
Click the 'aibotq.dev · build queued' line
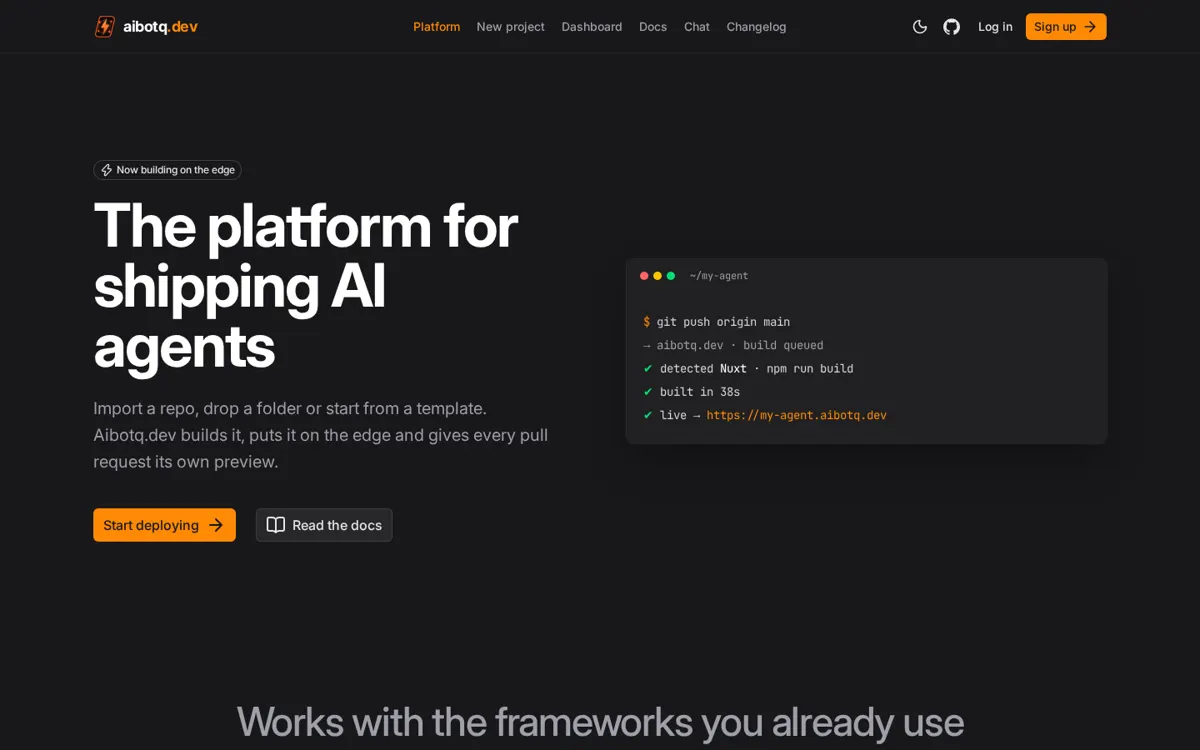click(x=733, y=345)
